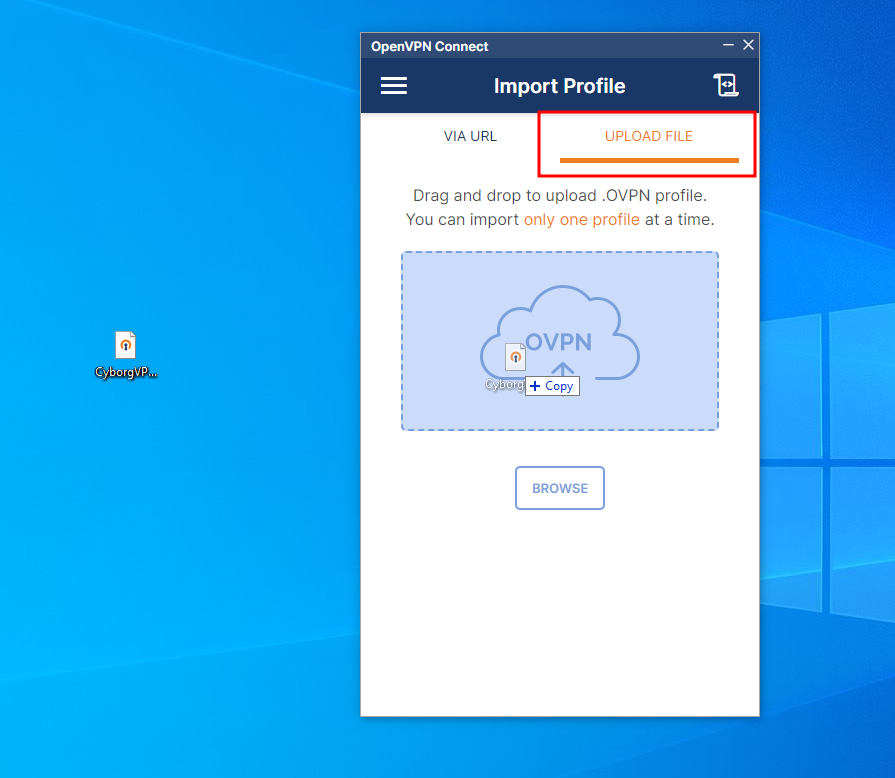
Task: Click the "OpenVPN Connect" window title
Action: click(x=430, y=46)
